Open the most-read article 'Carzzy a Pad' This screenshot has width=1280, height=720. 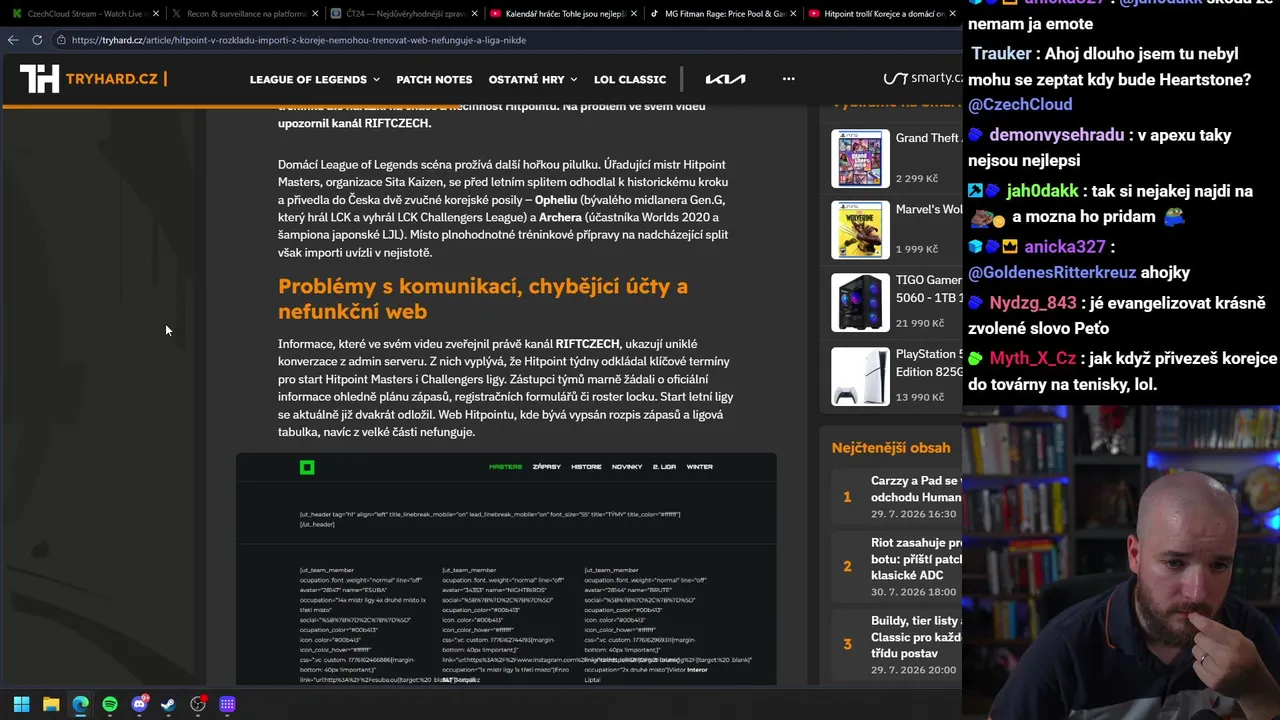tap(915, 489)
